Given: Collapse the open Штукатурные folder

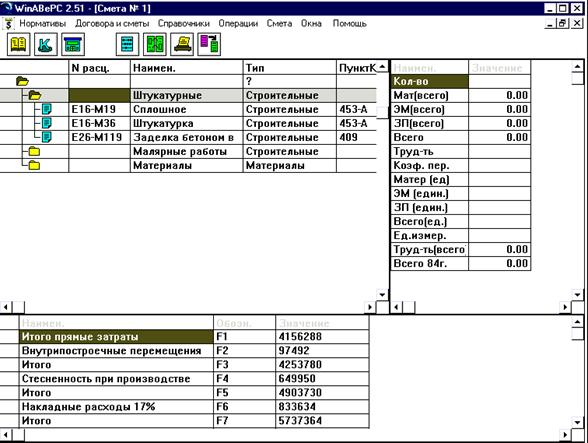Looking at the screenshot, I should click(34, 95).
